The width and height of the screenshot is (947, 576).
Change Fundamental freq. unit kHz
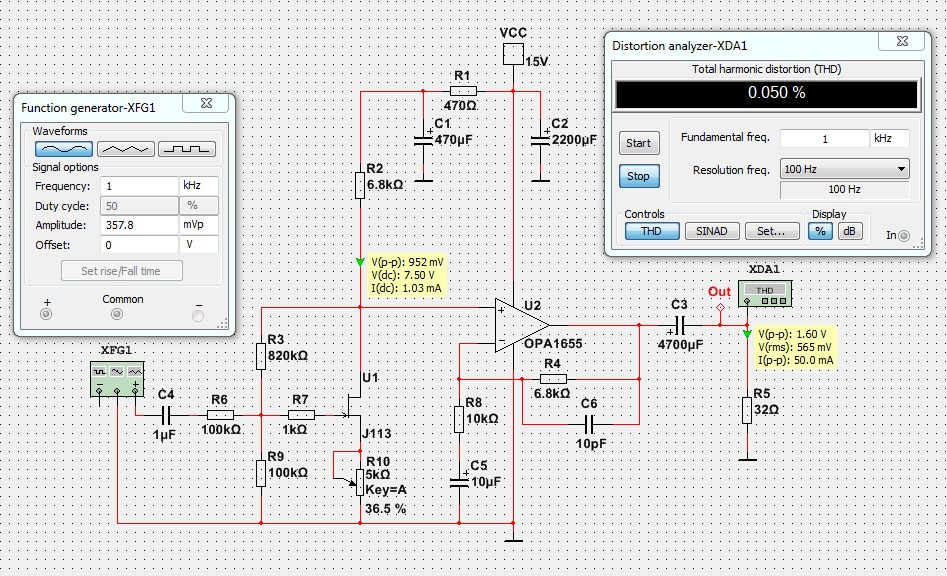coord(889,138)
